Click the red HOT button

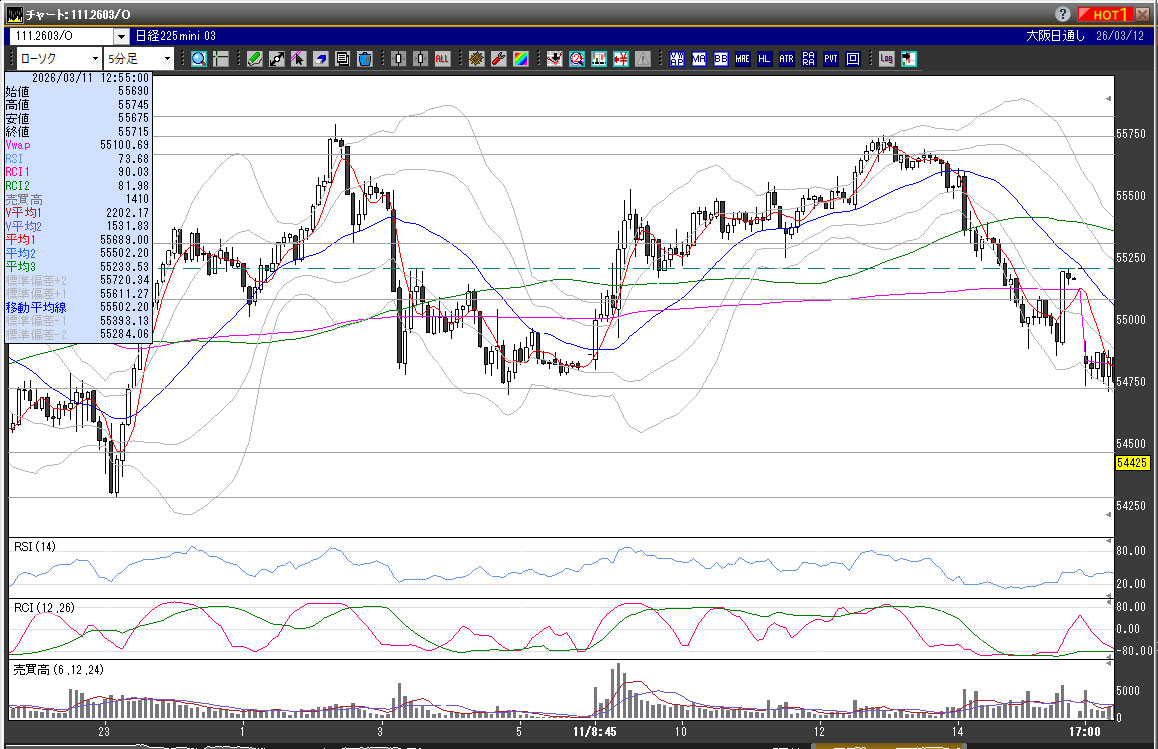(1105, 14)
